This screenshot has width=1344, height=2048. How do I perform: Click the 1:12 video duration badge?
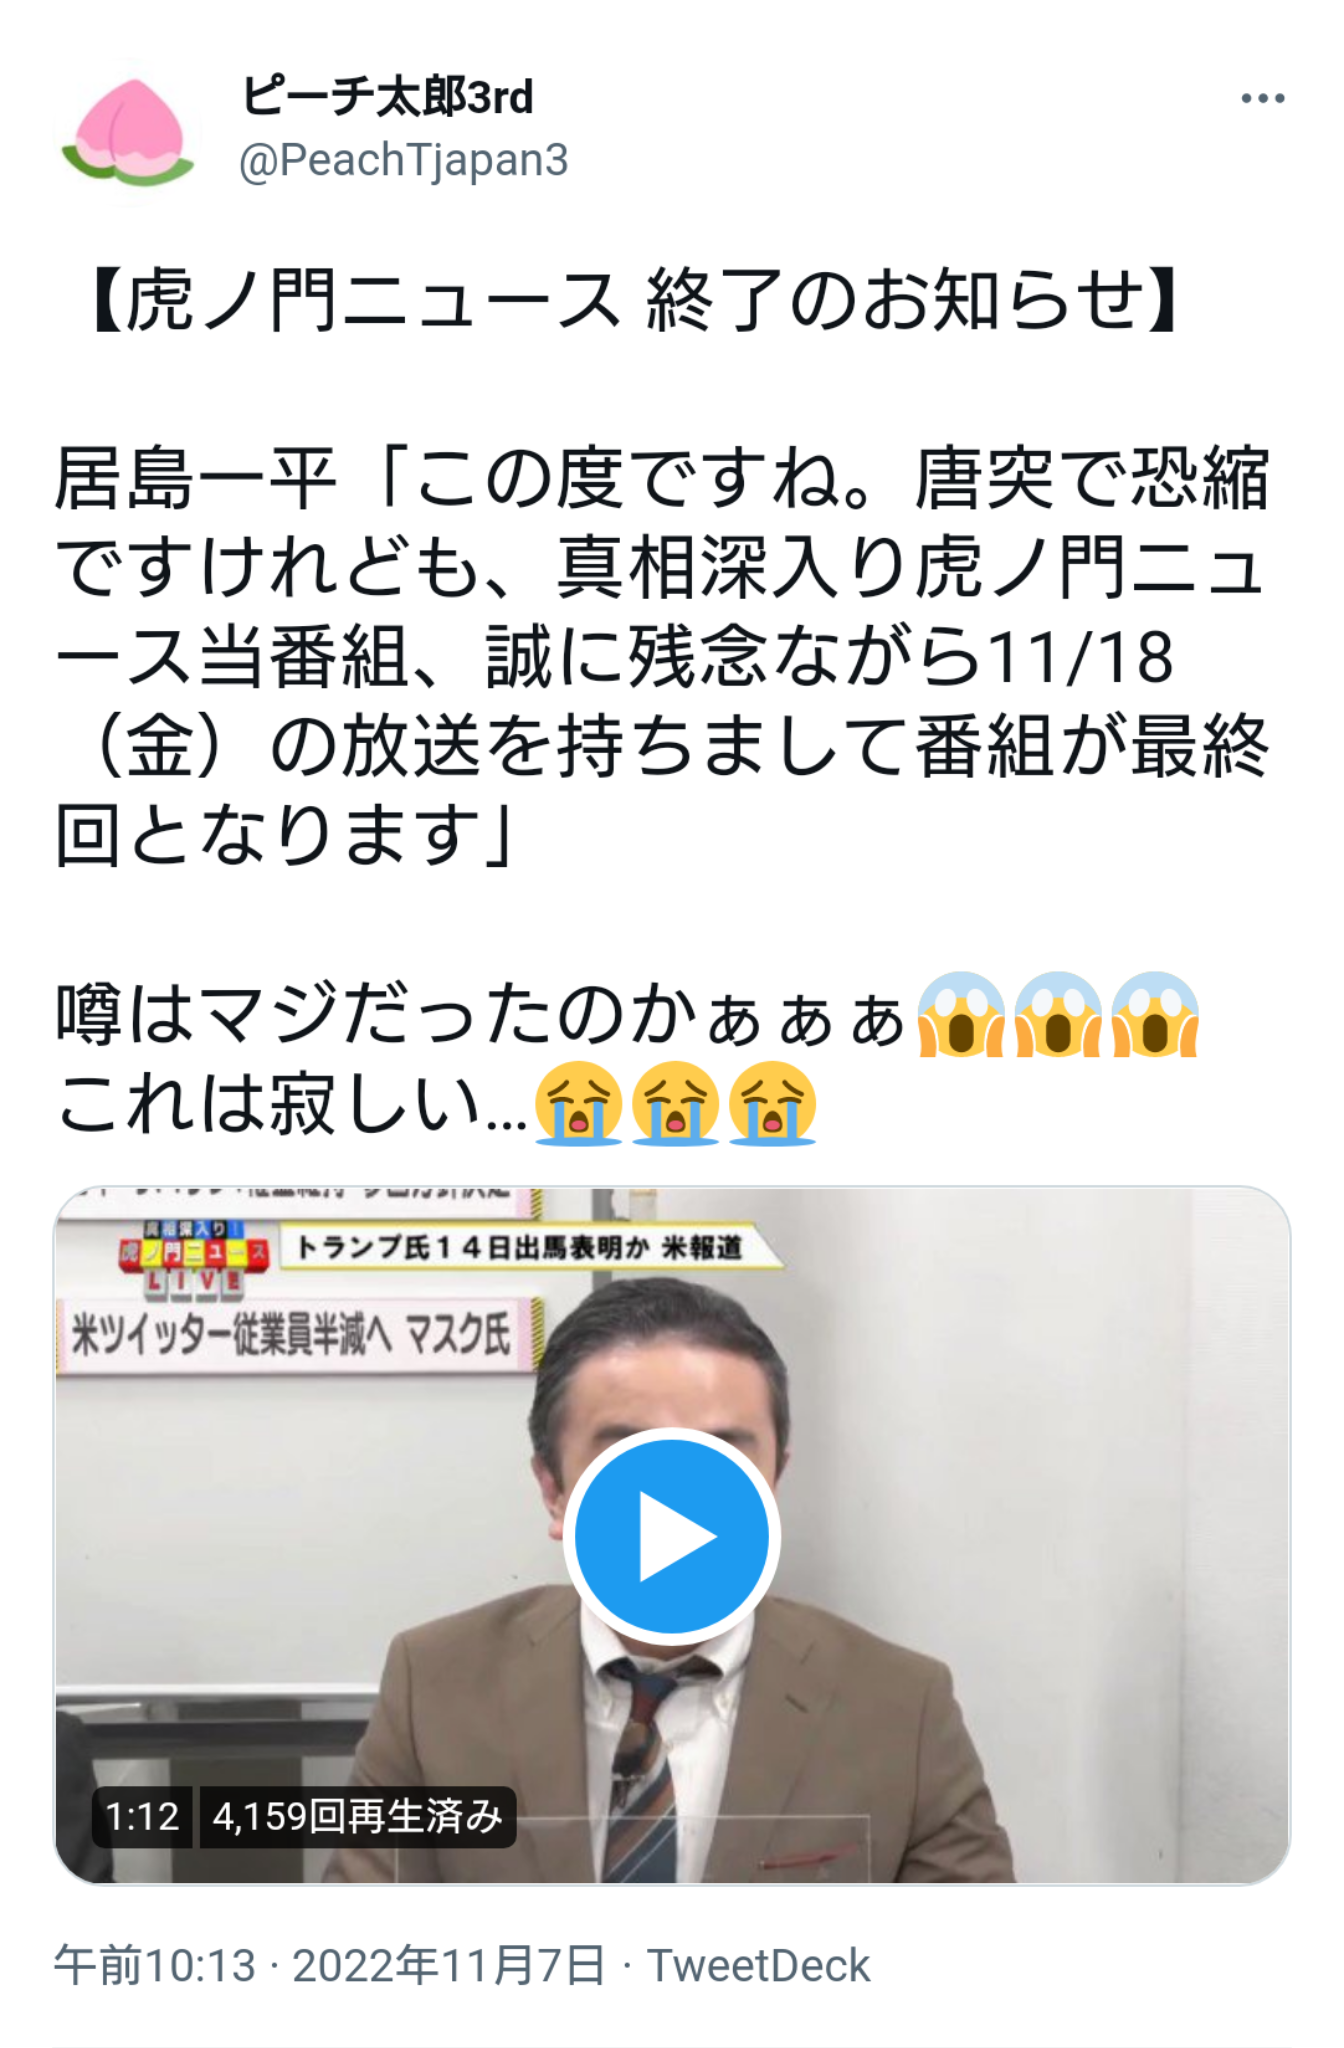(143, 1816)
